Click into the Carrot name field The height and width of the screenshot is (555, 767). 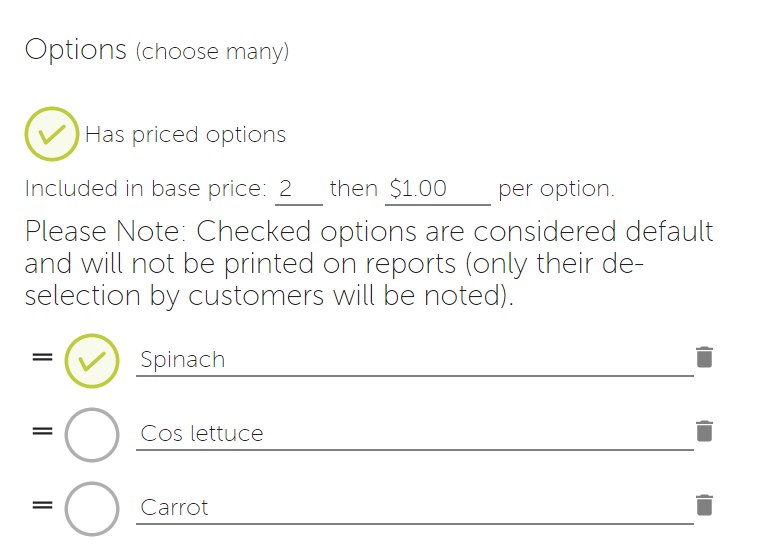[x=415, y=508]
